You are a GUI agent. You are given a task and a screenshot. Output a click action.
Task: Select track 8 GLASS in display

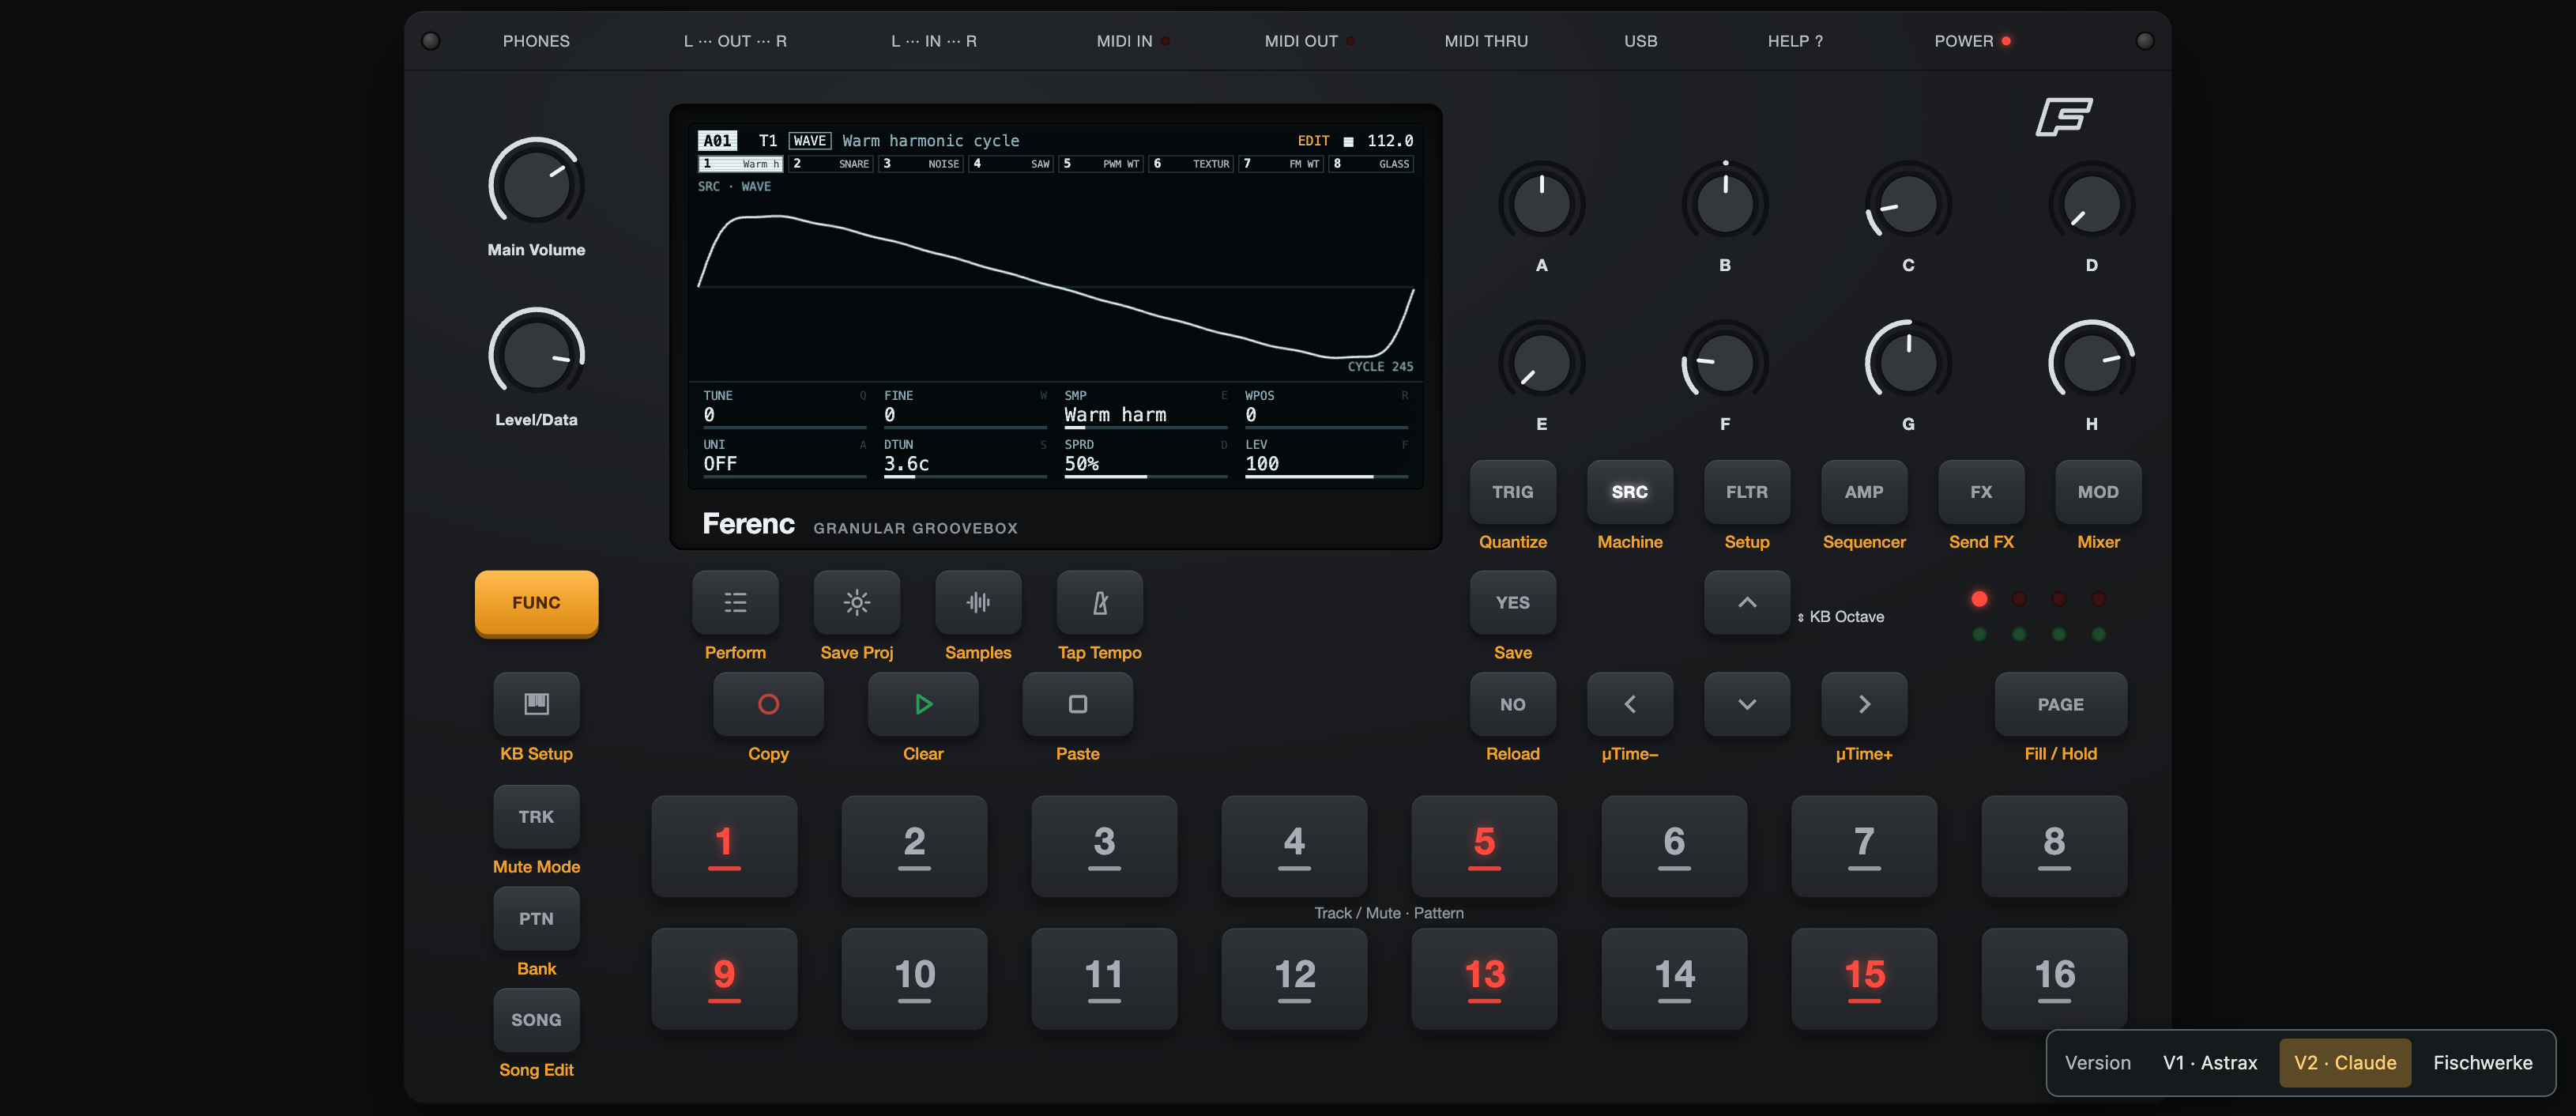pyautogui.click(x=1371, y=164)
